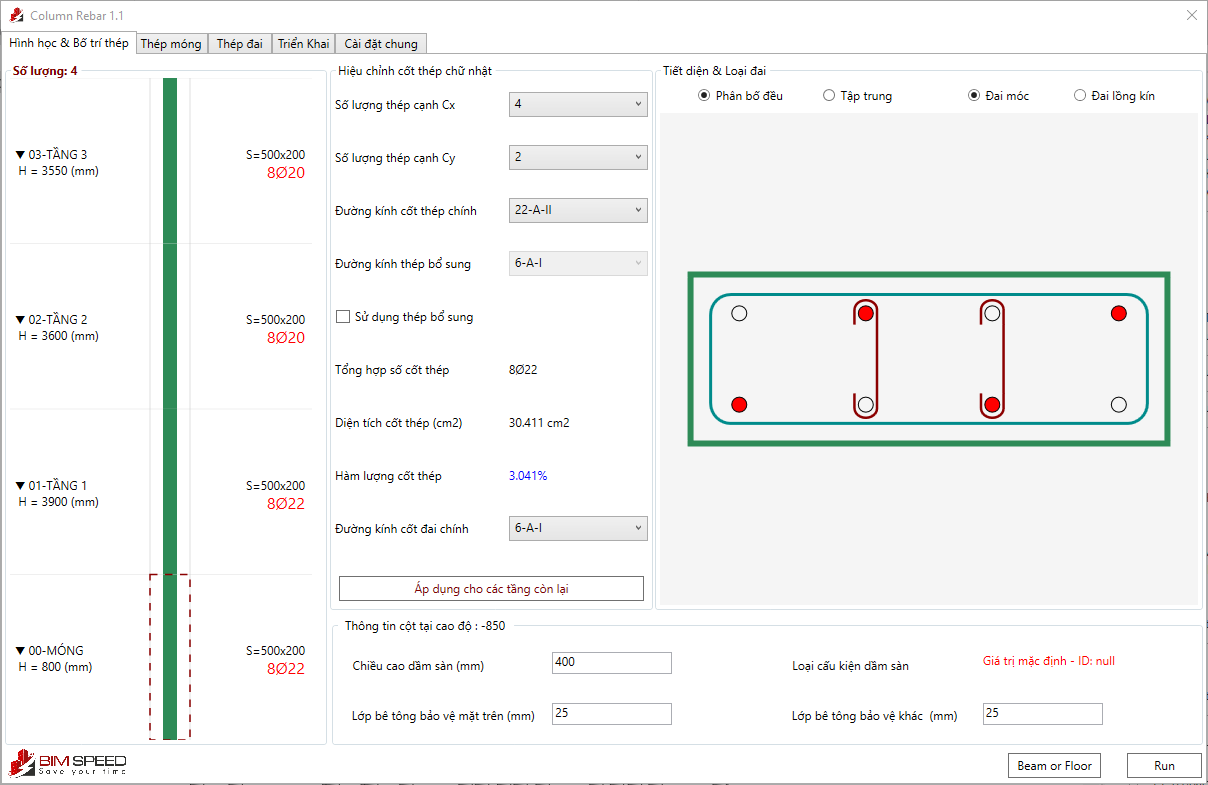The image size is (1208, 785).
Task: Click the Column Rebar icon in title bar
Action: [x=15, y=15]
